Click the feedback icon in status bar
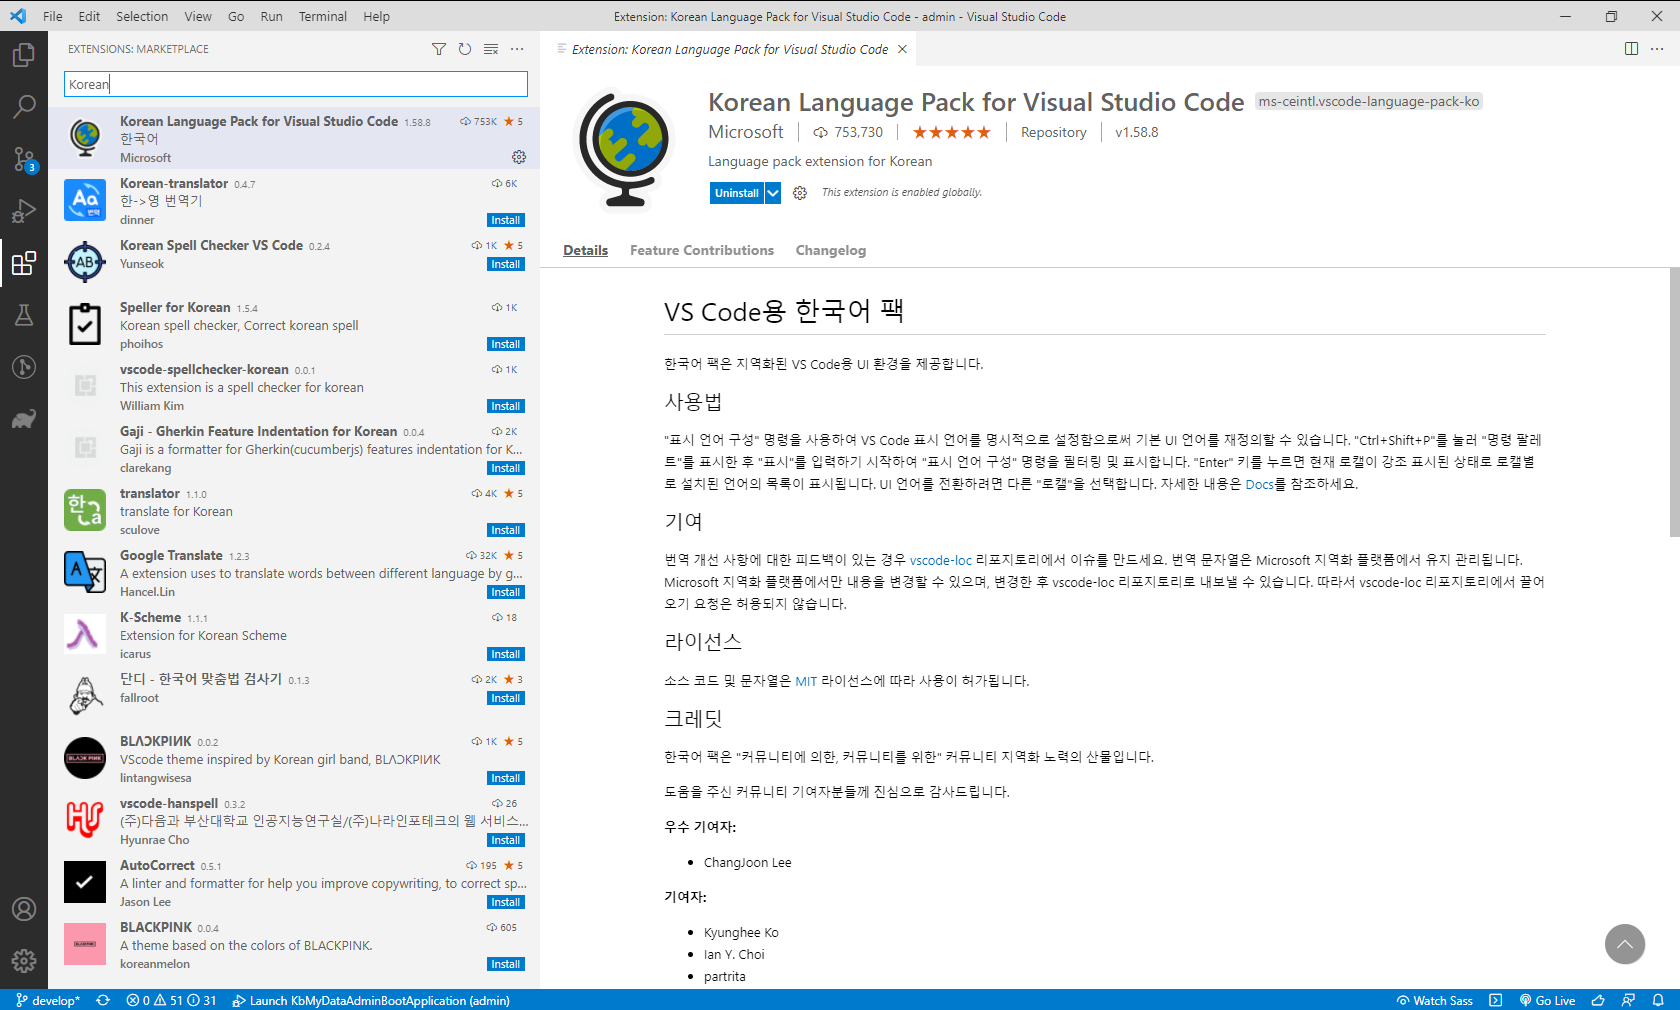 click(1628, 1000)
